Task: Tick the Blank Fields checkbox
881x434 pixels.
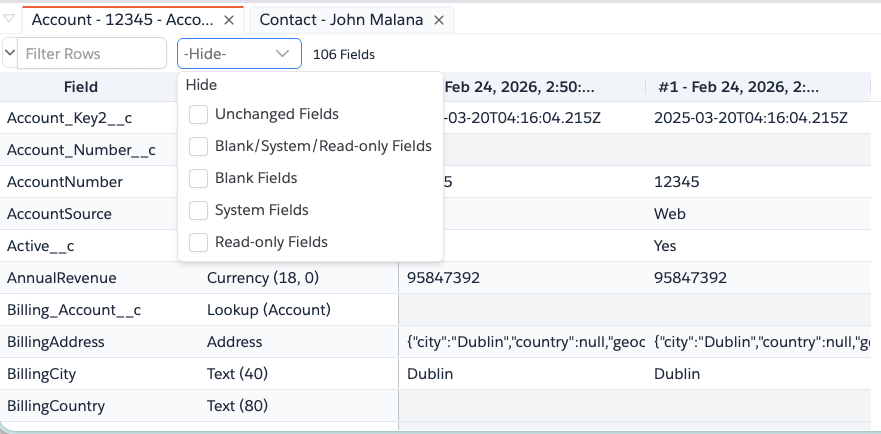Action: coord(199,178)
